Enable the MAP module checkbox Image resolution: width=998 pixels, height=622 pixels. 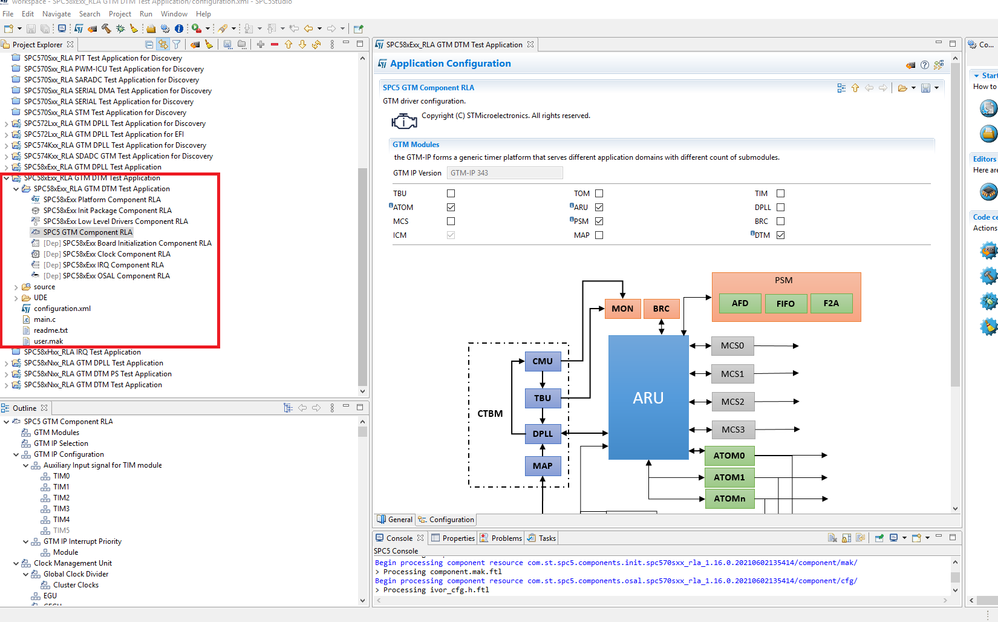[x=599, y=235]
